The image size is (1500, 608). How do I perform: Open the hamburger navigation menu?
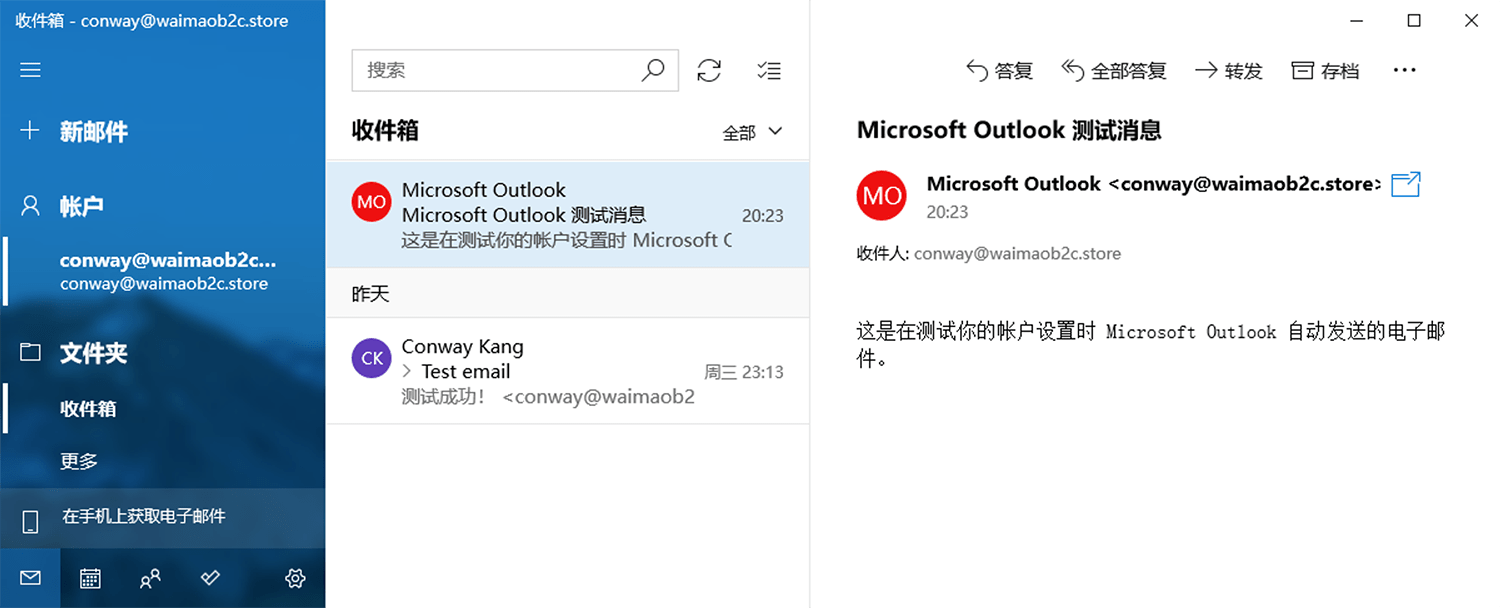coord(30,70)
